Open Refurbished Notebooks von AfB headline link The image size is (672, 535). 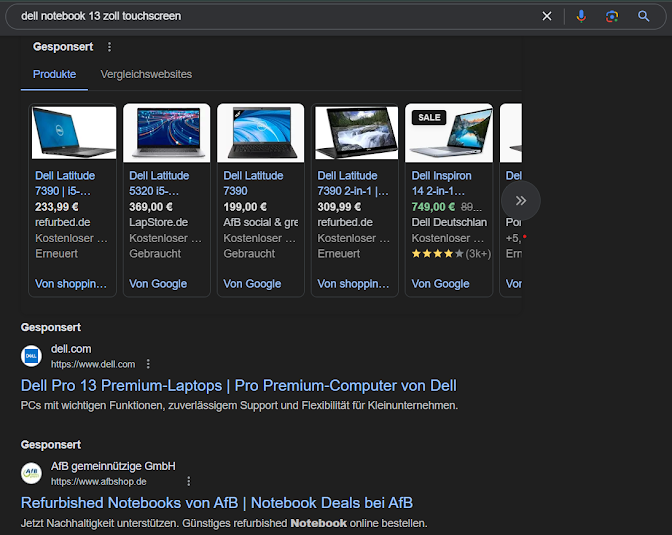coord(217,503)
